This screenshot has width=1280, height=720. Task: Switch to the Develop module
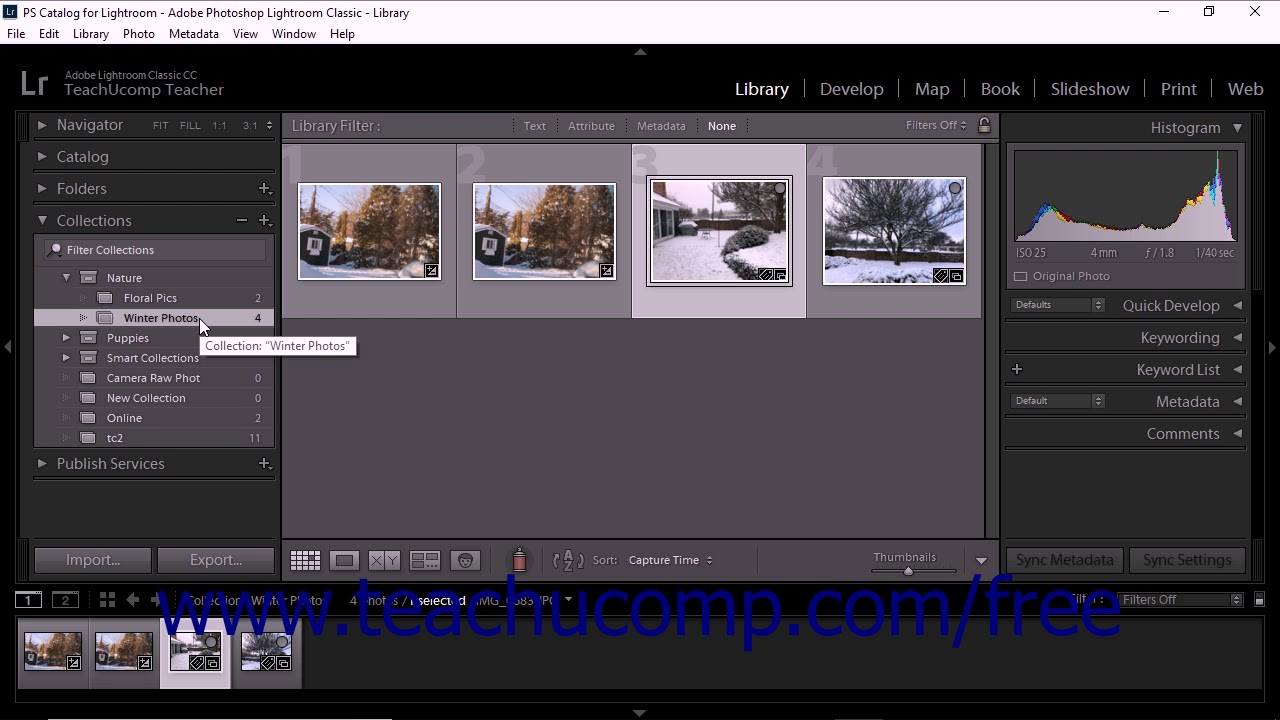(852, 89)
